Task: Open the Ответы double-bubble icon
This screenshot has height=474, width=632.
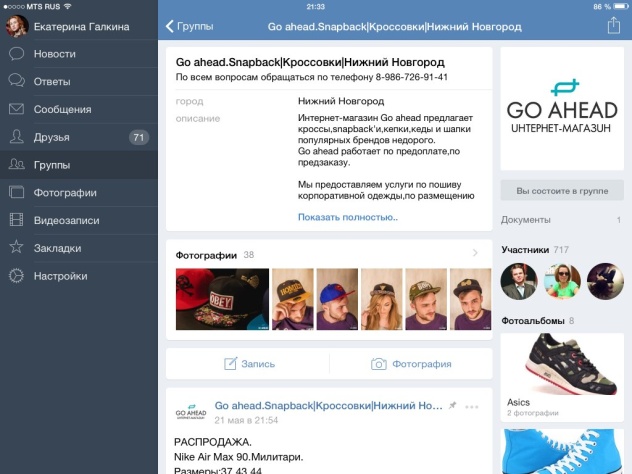Action: 17,81
